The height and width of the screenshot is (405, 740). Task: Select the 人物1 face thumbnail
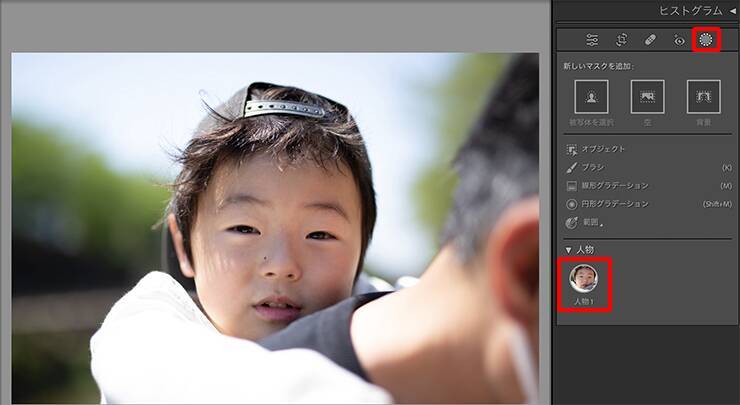point(584,278)
